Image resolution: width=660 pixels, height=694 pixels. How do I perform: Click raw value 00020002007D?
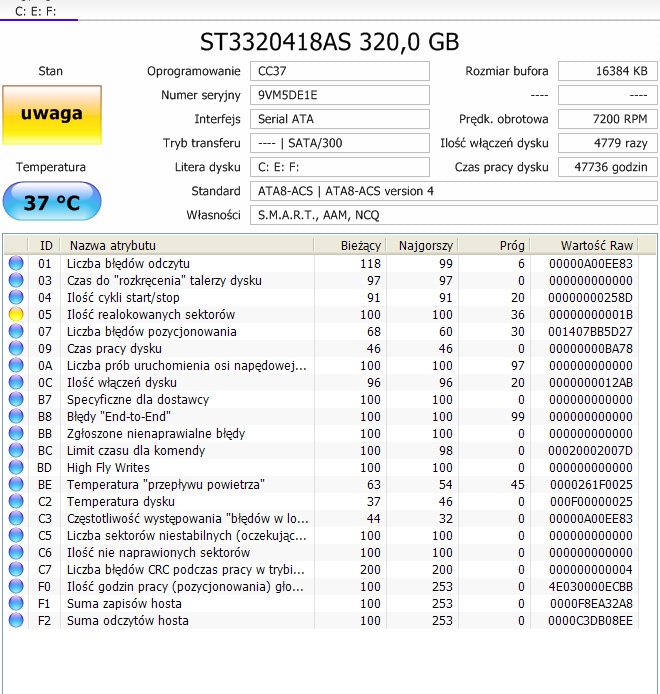pyautogui.click(x=591, y=451)
